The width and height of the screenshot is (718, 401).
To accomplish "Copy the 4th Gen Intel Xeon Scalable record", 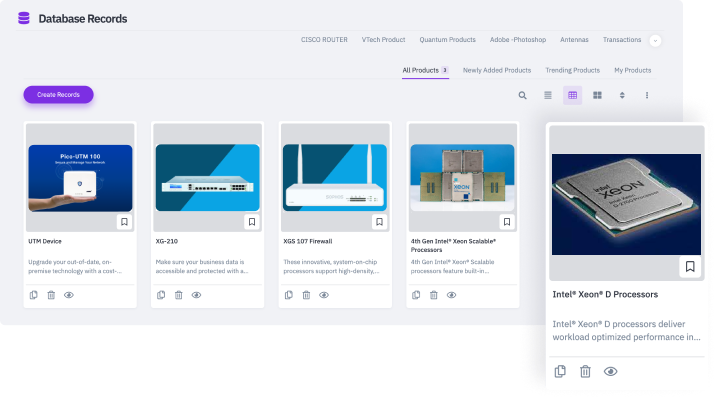I will tap(416, 295).
